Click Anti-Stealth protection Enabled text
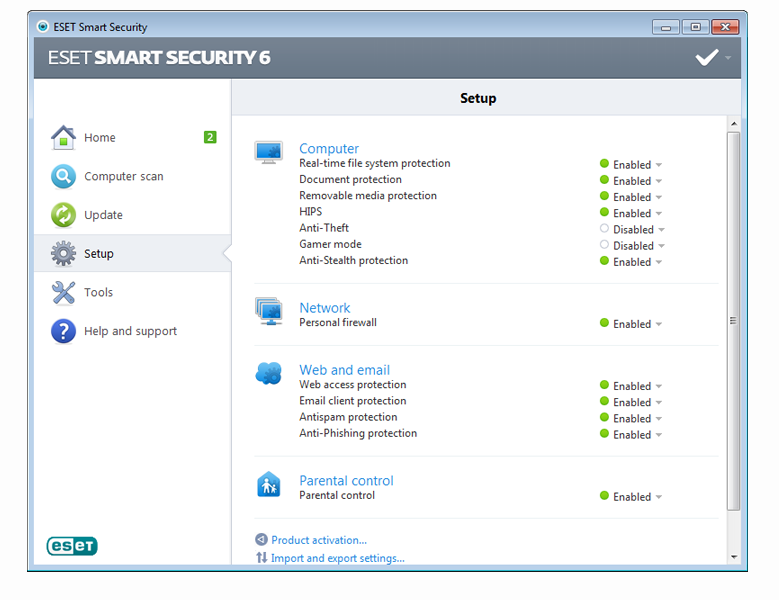Image resolution: width=779 pixels, height=600 pixels. pos(632,262)
